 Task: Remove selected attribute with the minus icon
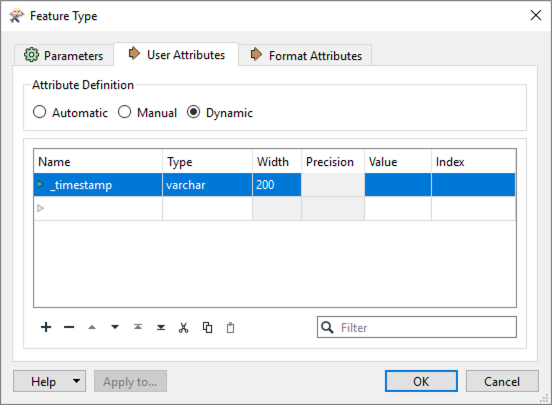coord(69,327)
